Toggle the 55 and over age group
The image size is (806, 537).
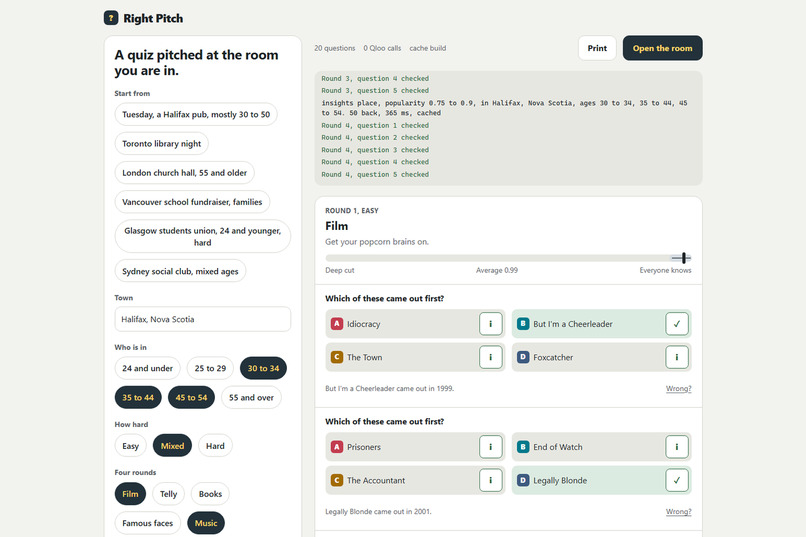tap(251, 398)
